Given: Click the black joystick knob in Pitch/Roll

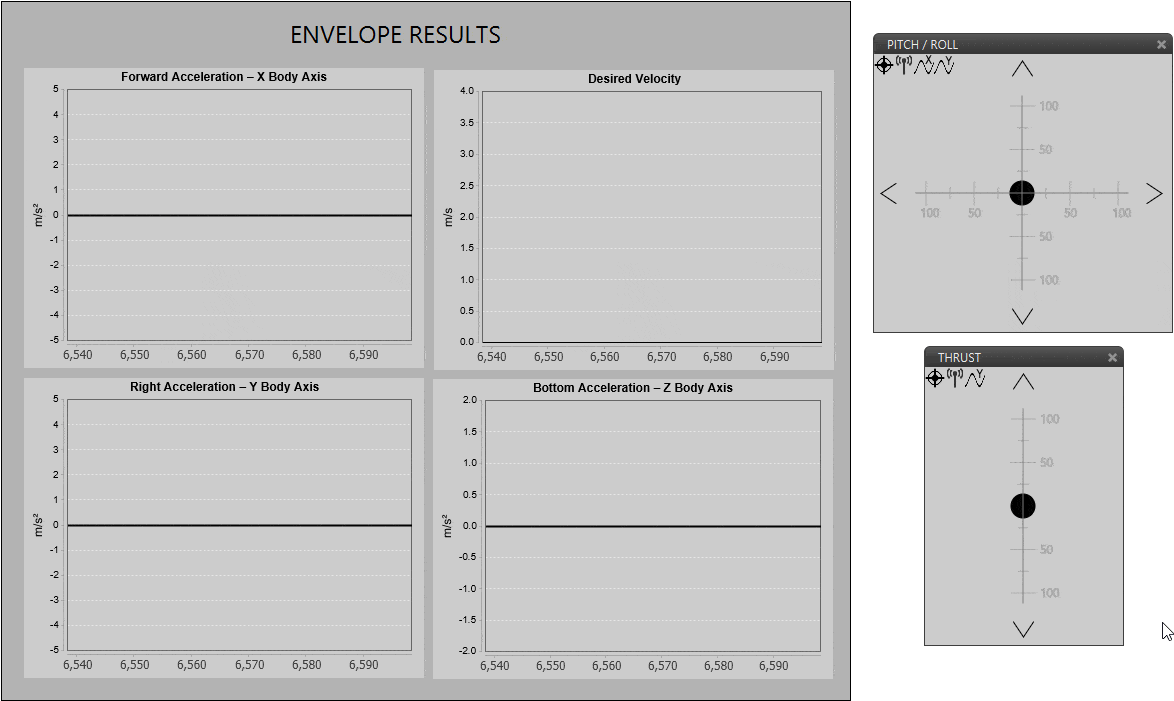Looking at the screenshot, I should (1022, 193).
